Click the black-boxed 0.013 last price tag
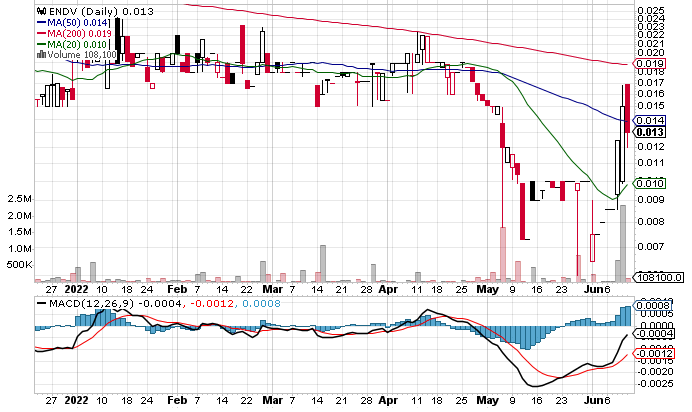 (650, 132)
